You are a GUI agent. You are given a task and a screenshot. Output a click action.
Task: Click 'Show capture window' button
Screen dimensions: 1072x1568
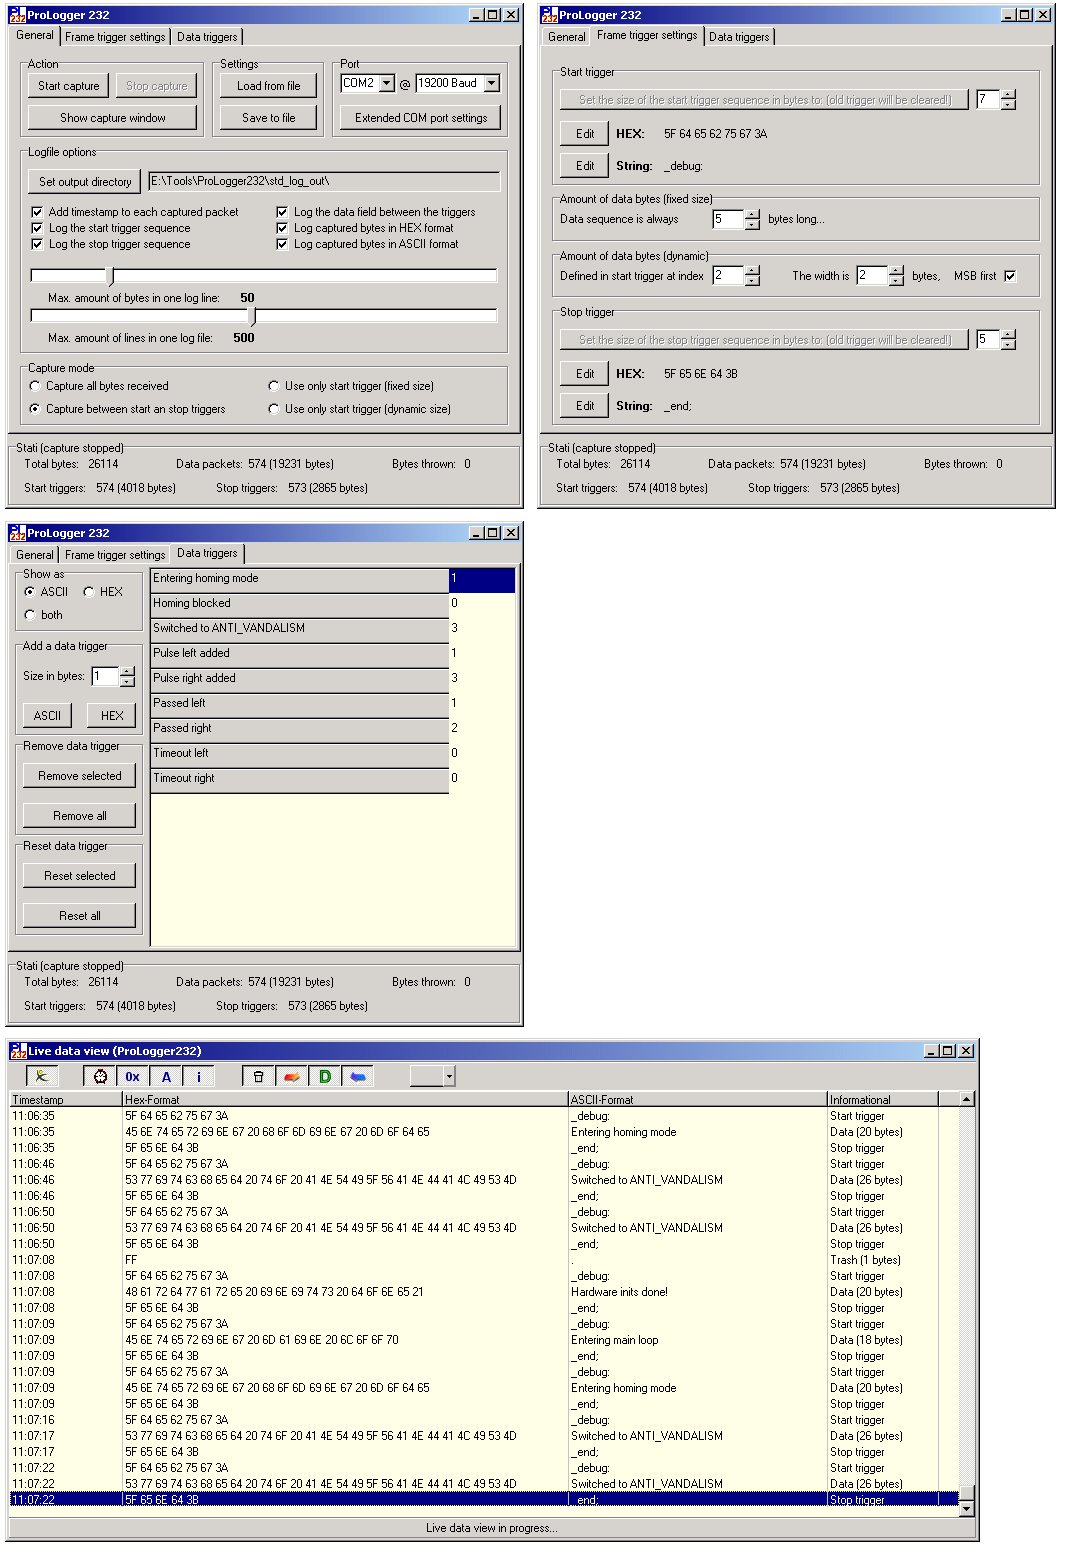[112, 118]
